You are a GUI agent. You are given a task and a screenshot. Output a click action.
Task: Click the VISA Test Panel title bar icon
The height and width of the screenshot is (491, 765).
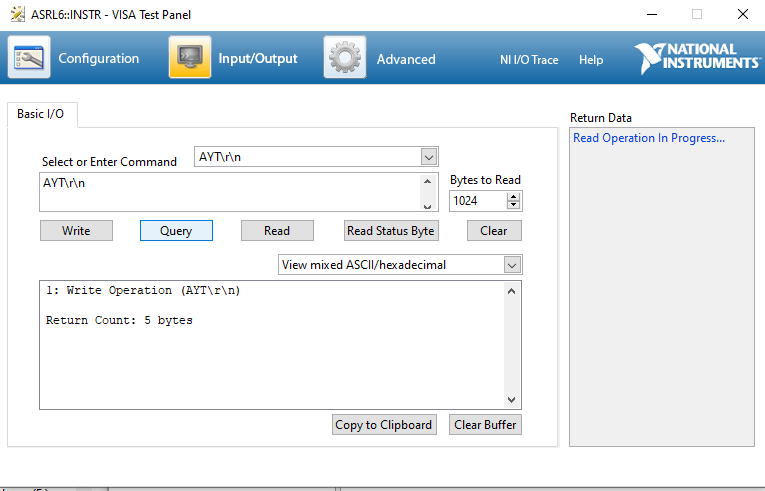[17, 14]
